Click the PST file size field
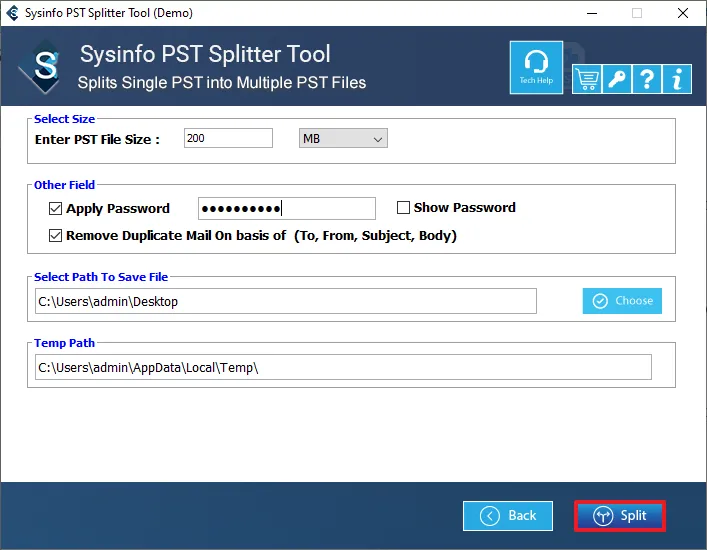 (x=228, y=139)
